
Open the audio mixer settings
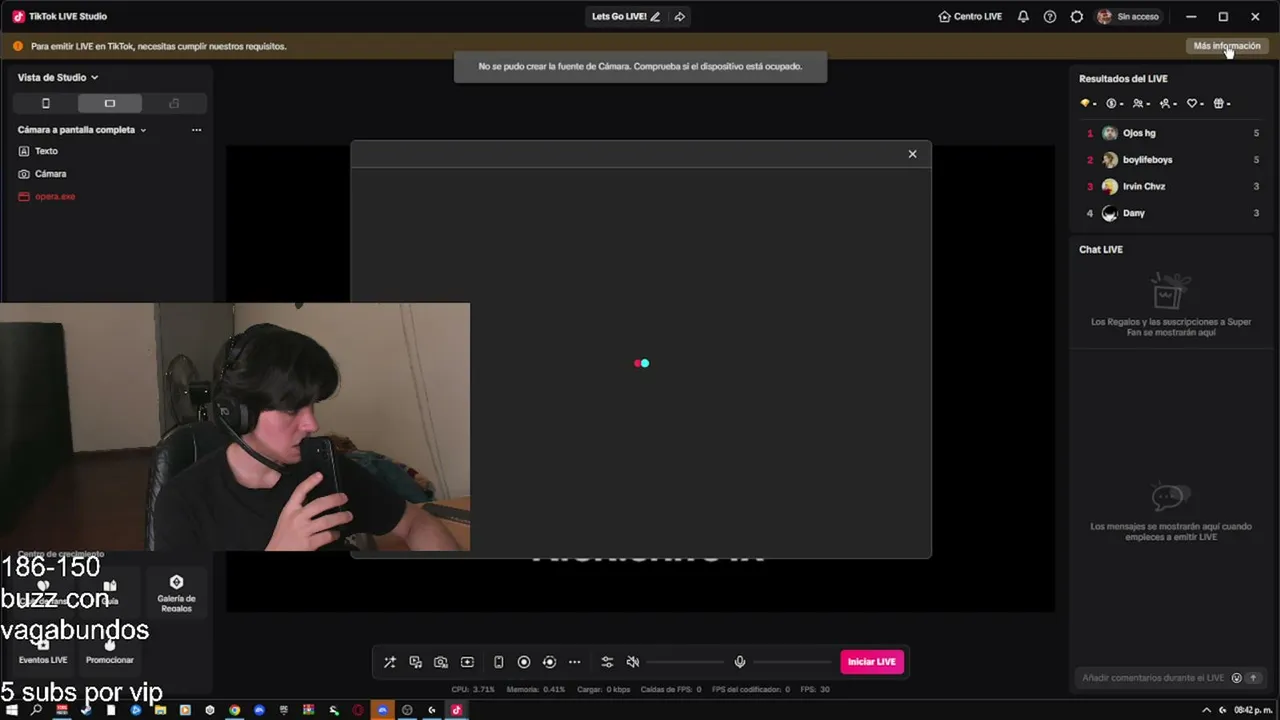point(607,662)
